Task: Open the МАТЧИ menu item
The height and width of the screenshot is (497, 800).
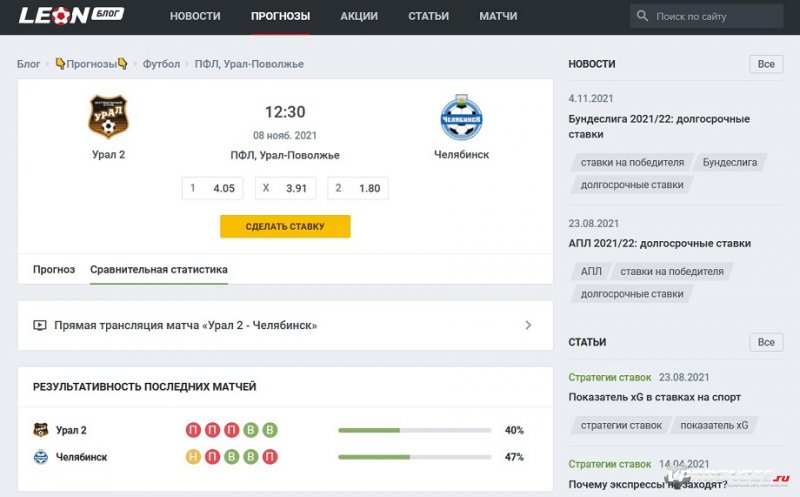Action: [498, 16]
